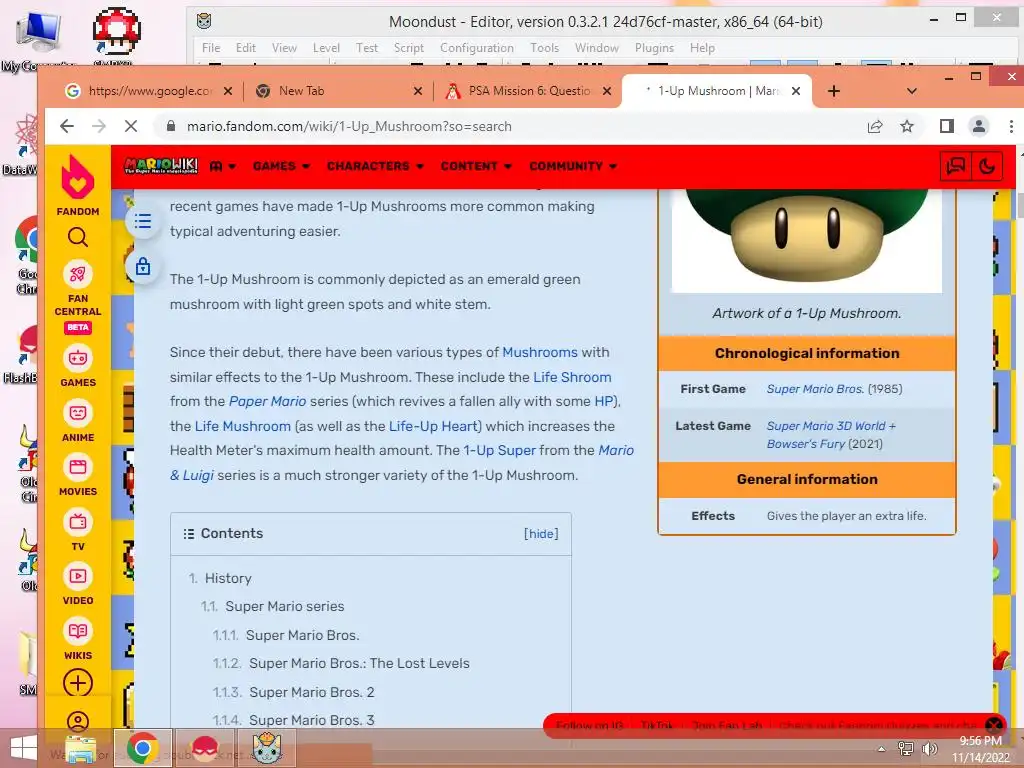The width and height of the screenshot is (1024, 768).
Task: Expand the Games dropdown in wiki nav
Action: (x=281, y=166)
